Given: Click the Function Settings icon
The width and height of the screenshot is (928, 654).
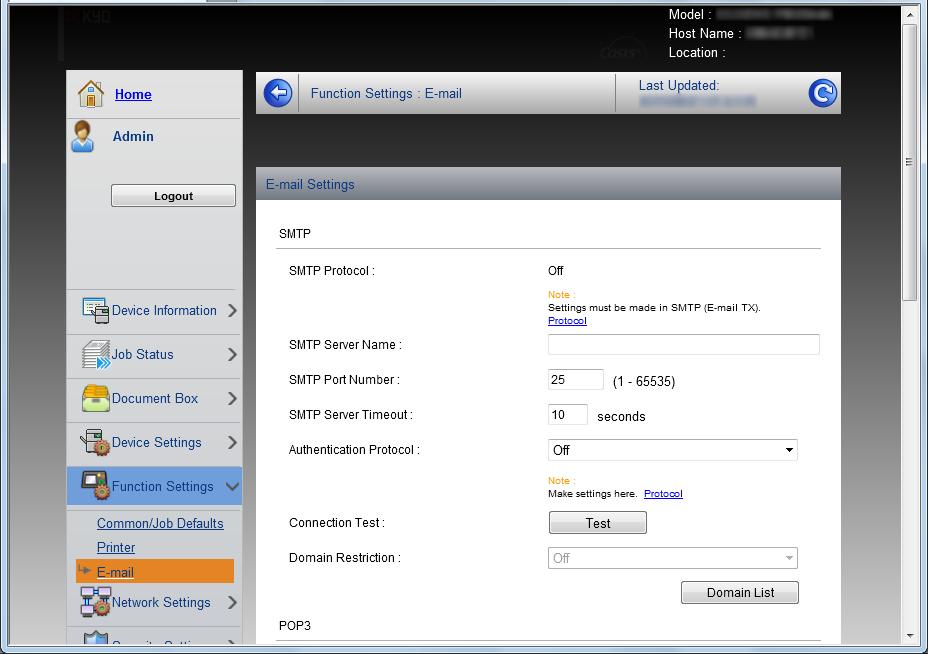Looking at the screenshot, I should [95, 486].
